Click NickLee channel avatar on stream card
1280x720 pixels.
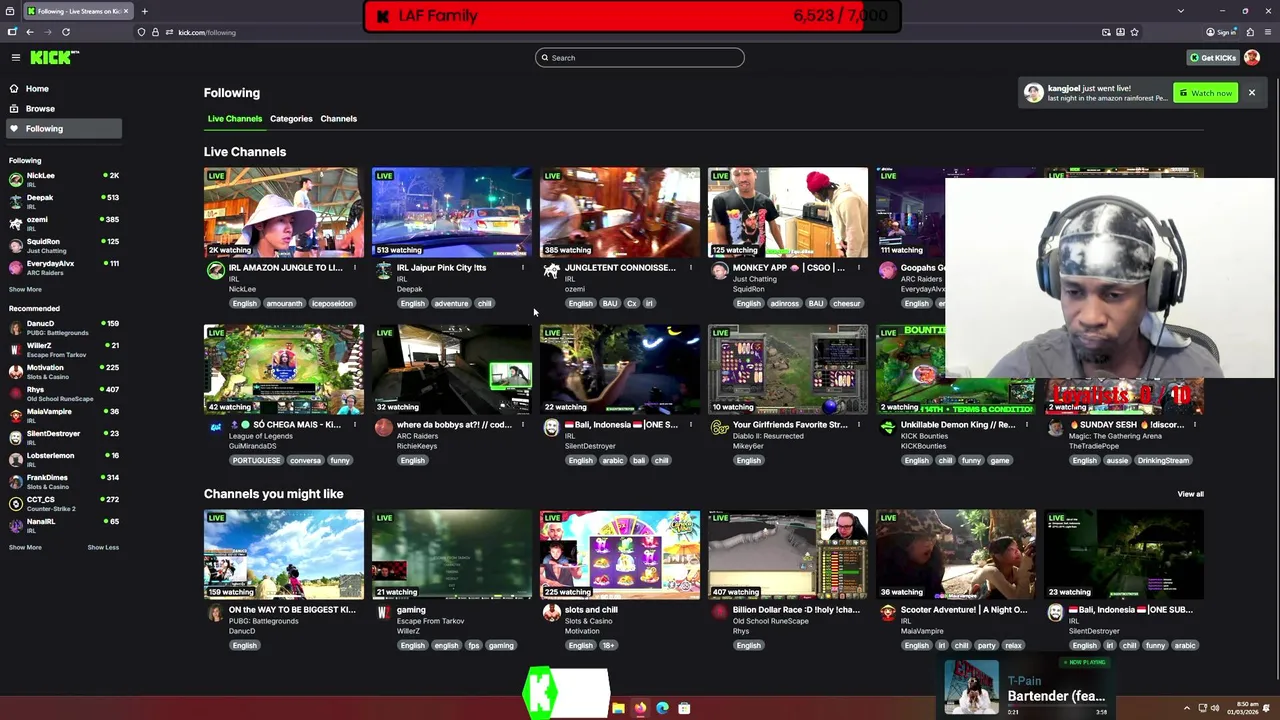click(x=215, y=271)
